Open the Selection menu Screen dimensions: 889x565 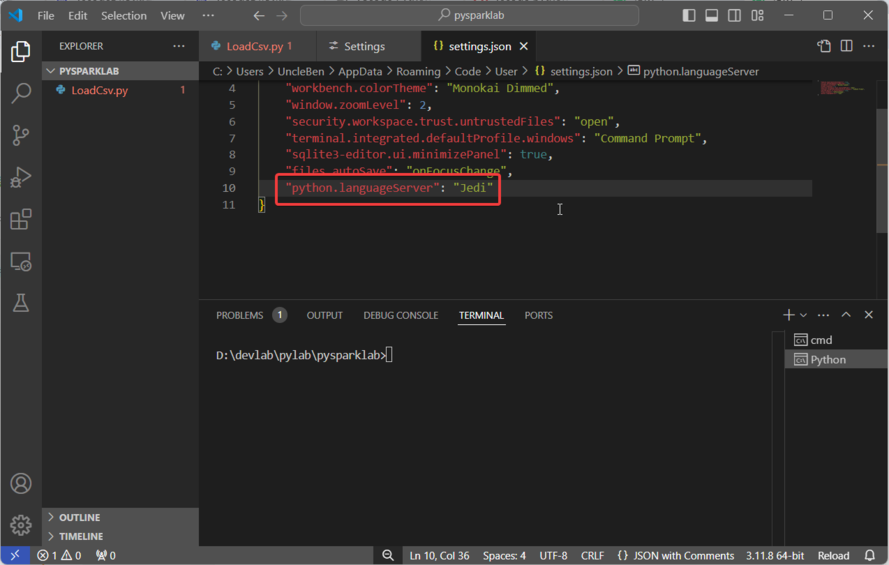point(124,16)
